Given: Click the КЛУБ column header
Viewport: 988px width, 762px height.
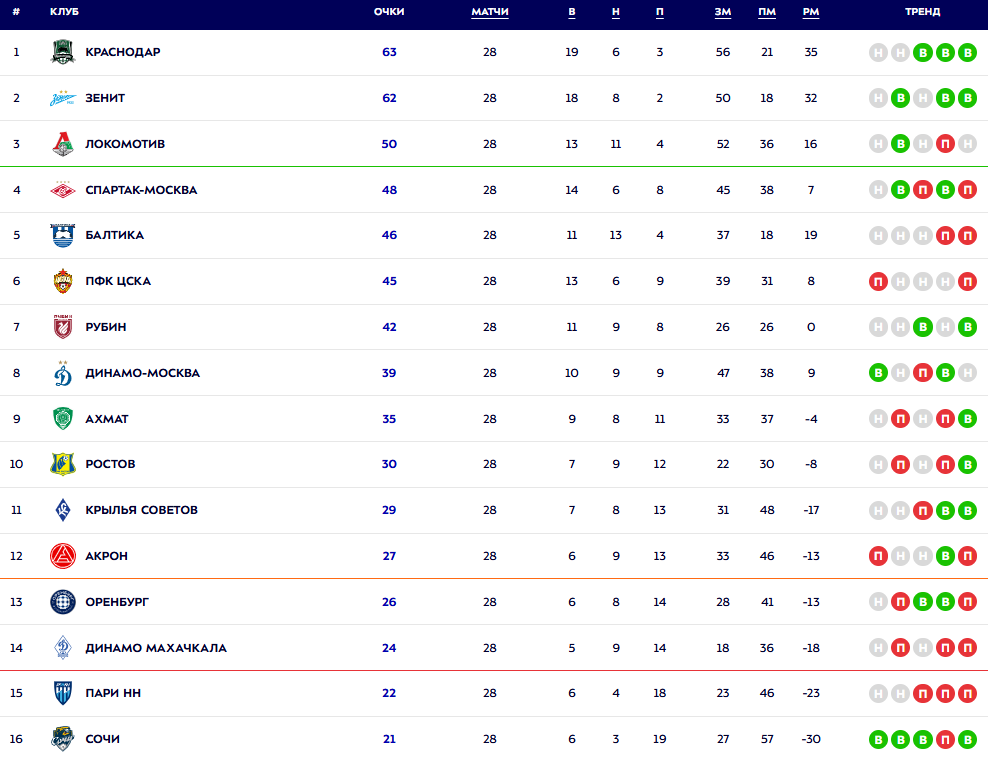Looking at the screenshot, I should [64, 12].
